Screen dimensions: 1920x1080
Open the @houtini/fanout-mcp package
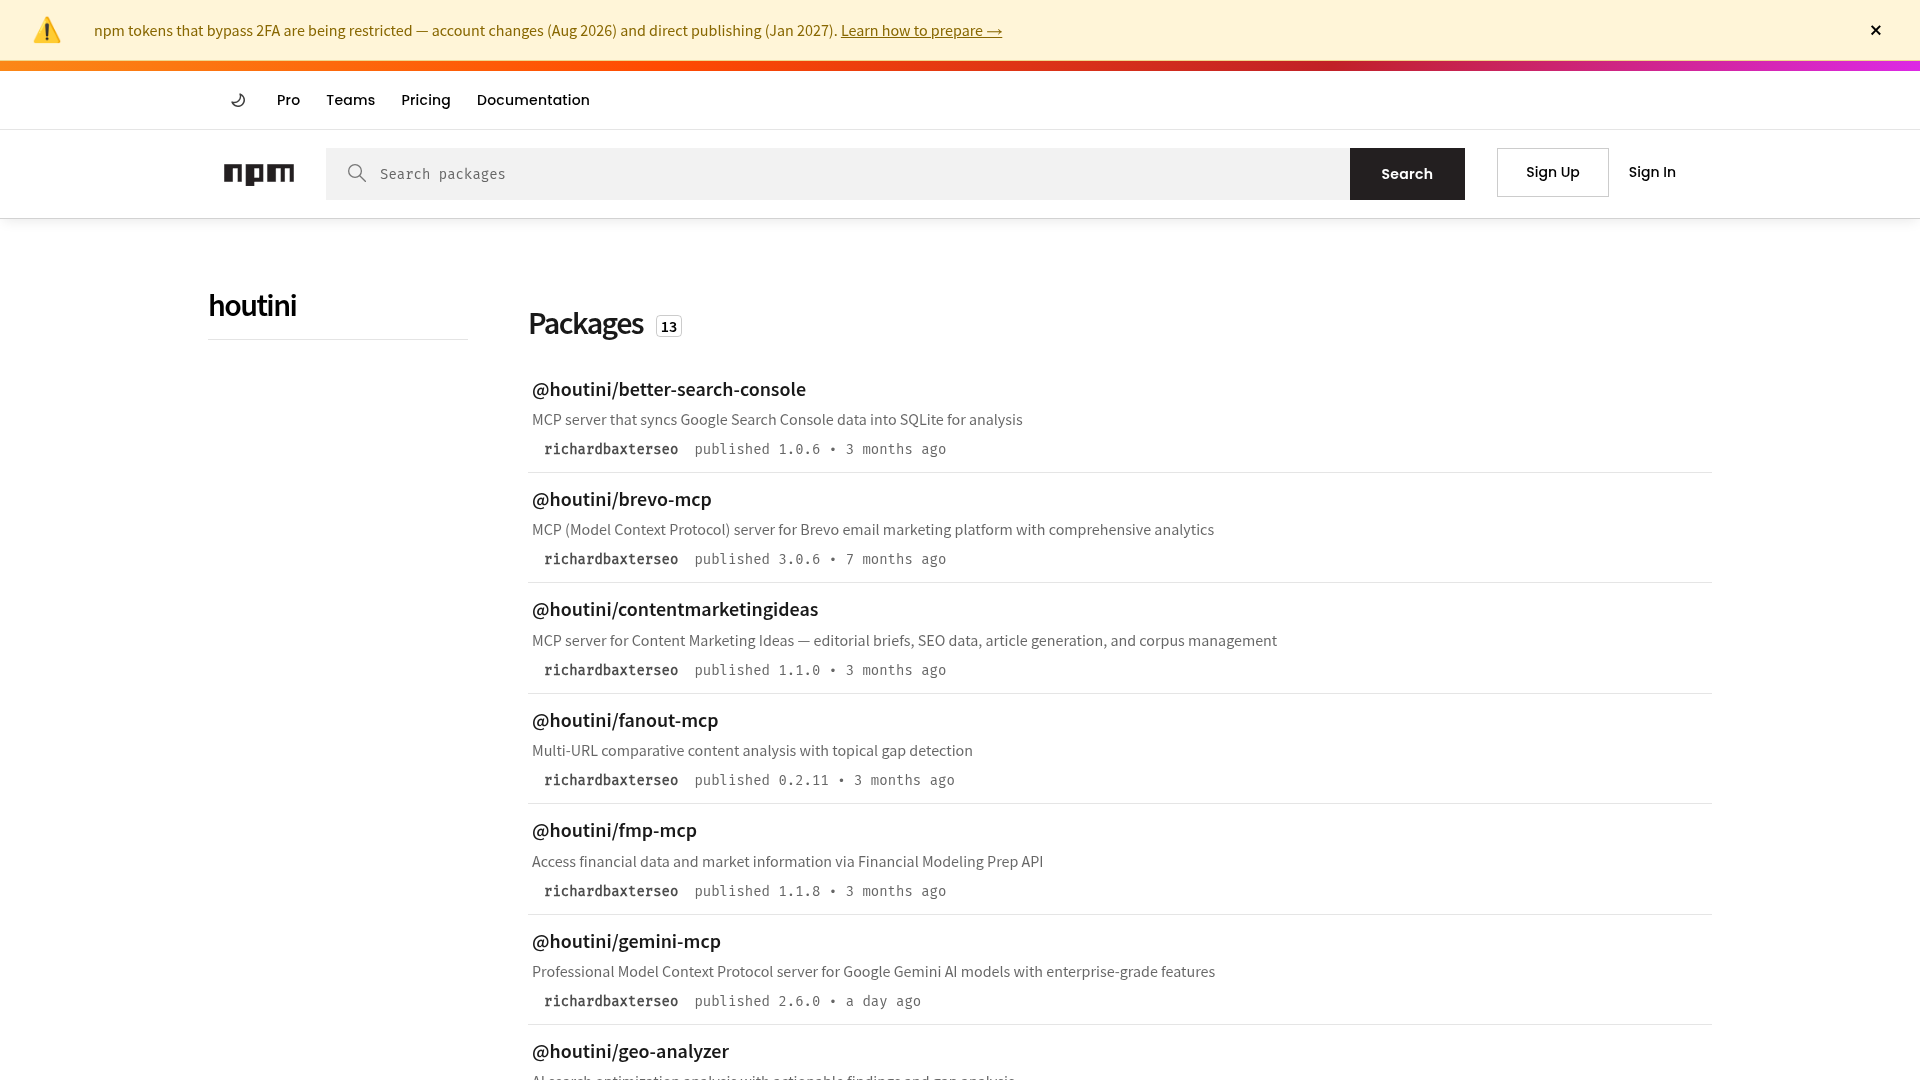pos(625,720)
